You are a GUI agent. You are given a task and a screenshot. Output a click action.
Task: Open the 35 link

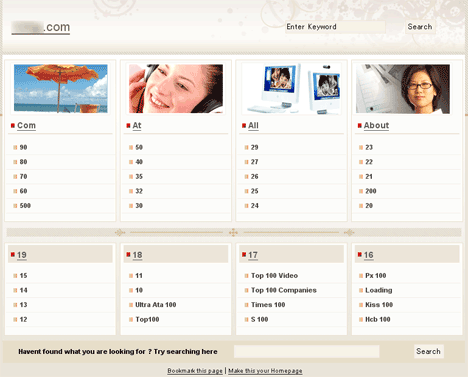pyautogui.click(x=139, y=177)
